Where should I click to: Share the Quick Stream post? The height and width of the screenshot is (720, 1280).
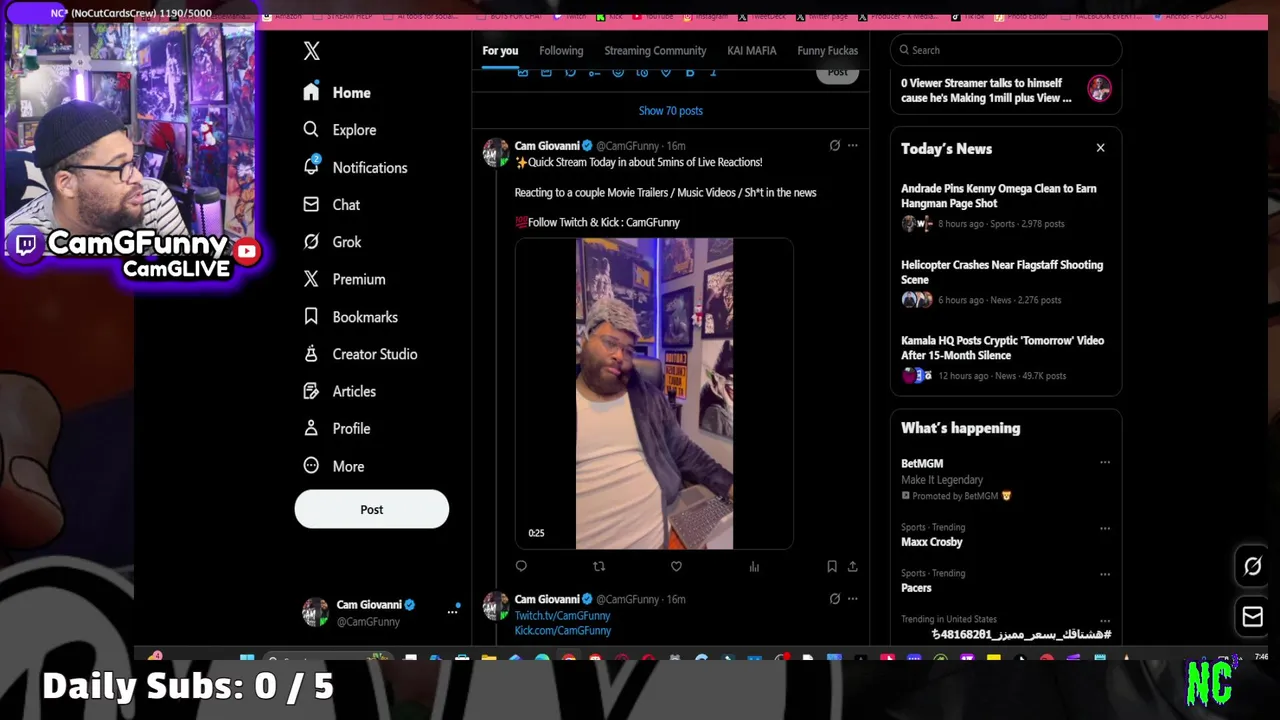tap(853, 567)
